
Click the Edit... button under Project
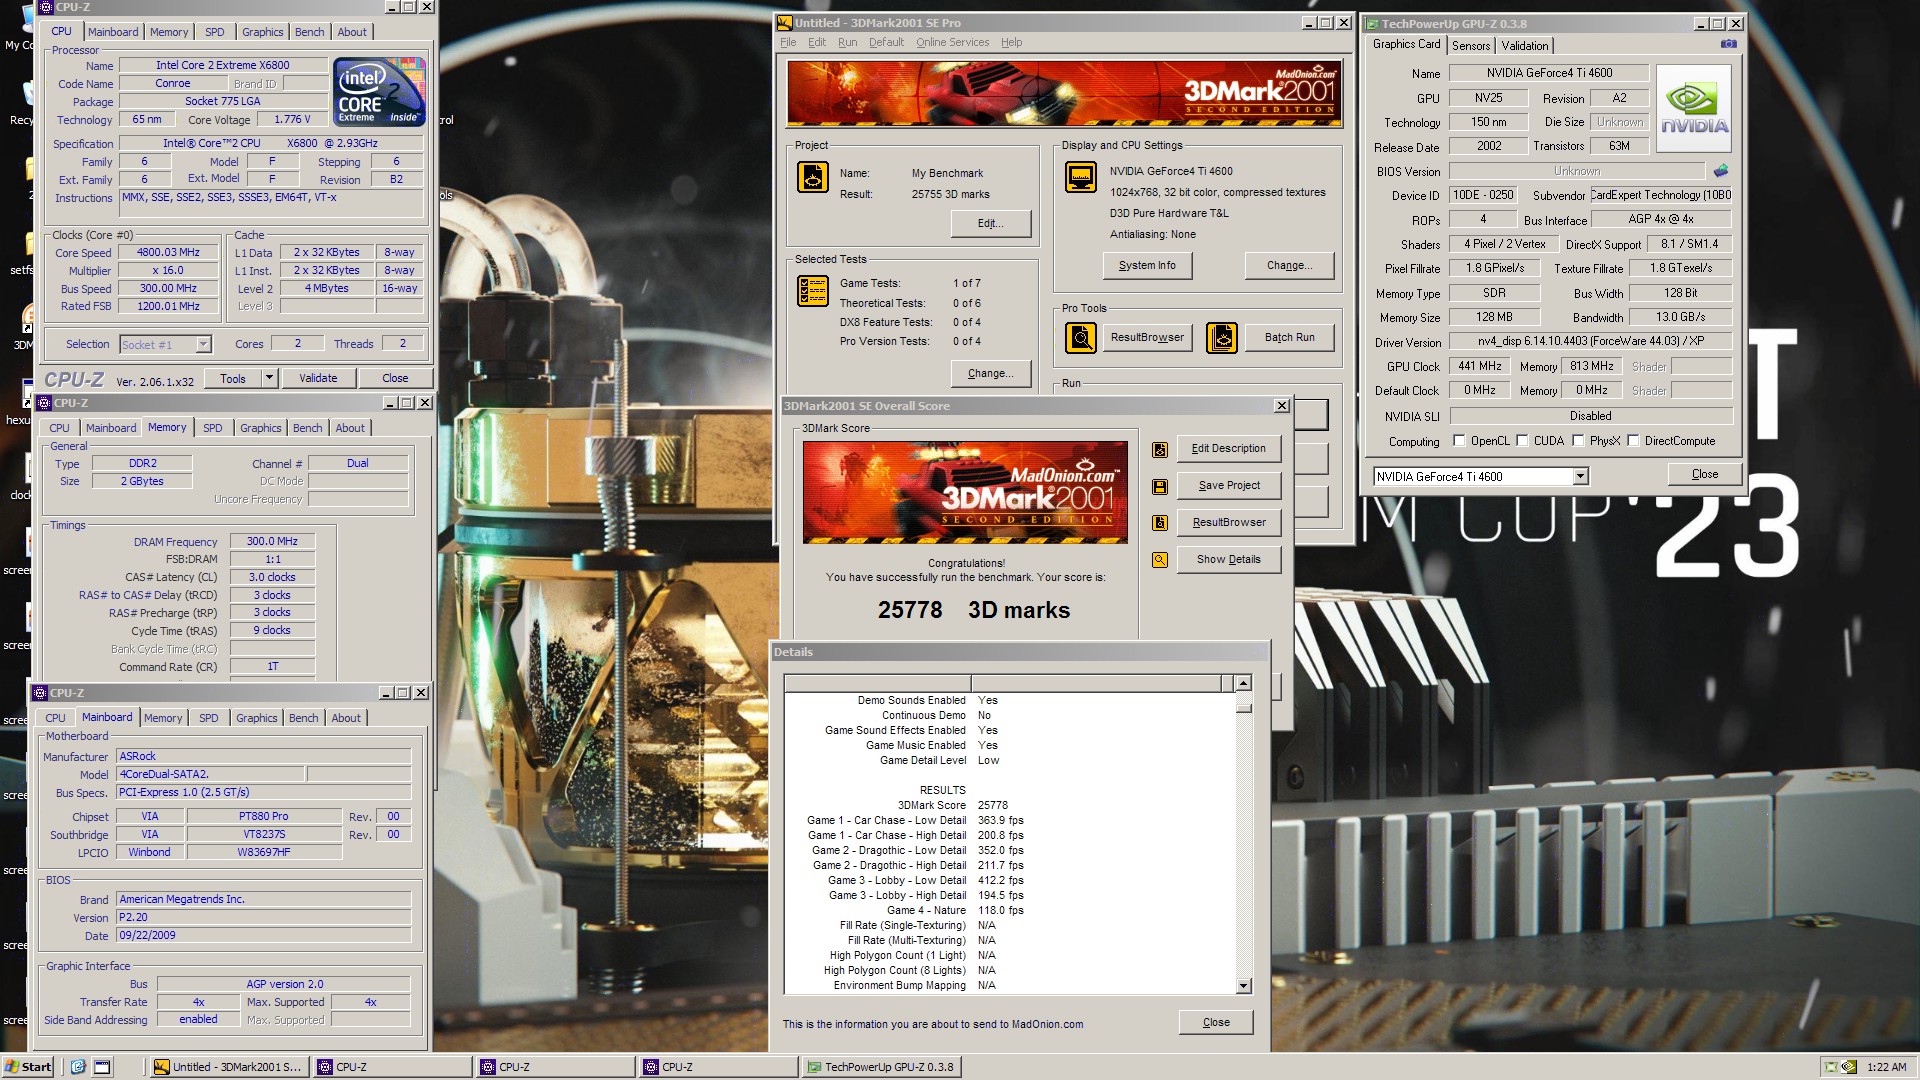(990, 224)
